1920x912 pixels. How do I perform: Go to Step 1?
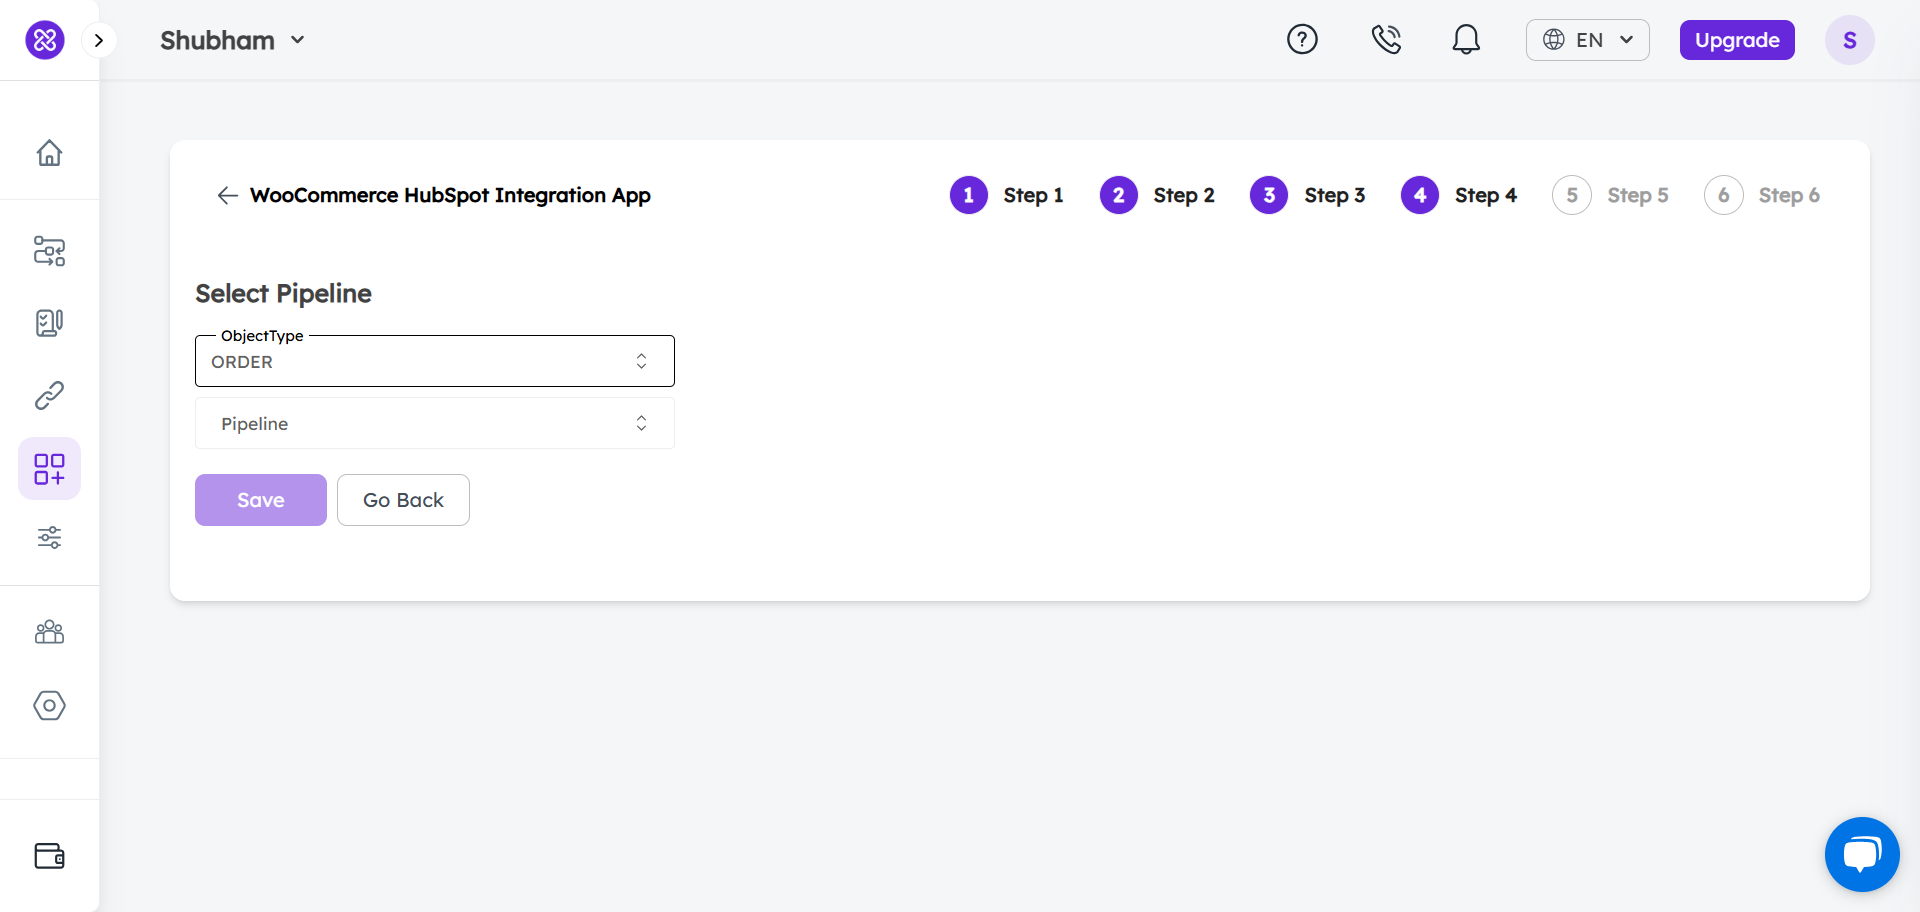click(1007, 195)
